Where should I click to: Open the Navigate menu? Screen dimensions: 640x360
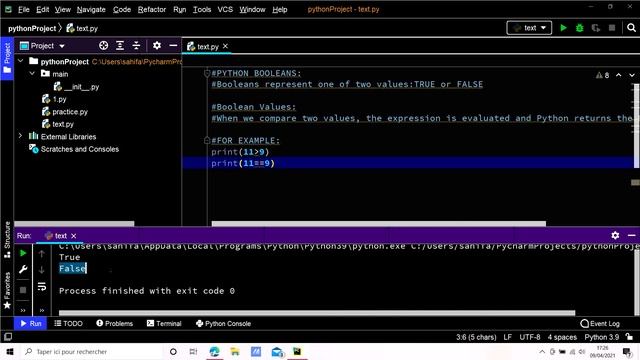91,9
